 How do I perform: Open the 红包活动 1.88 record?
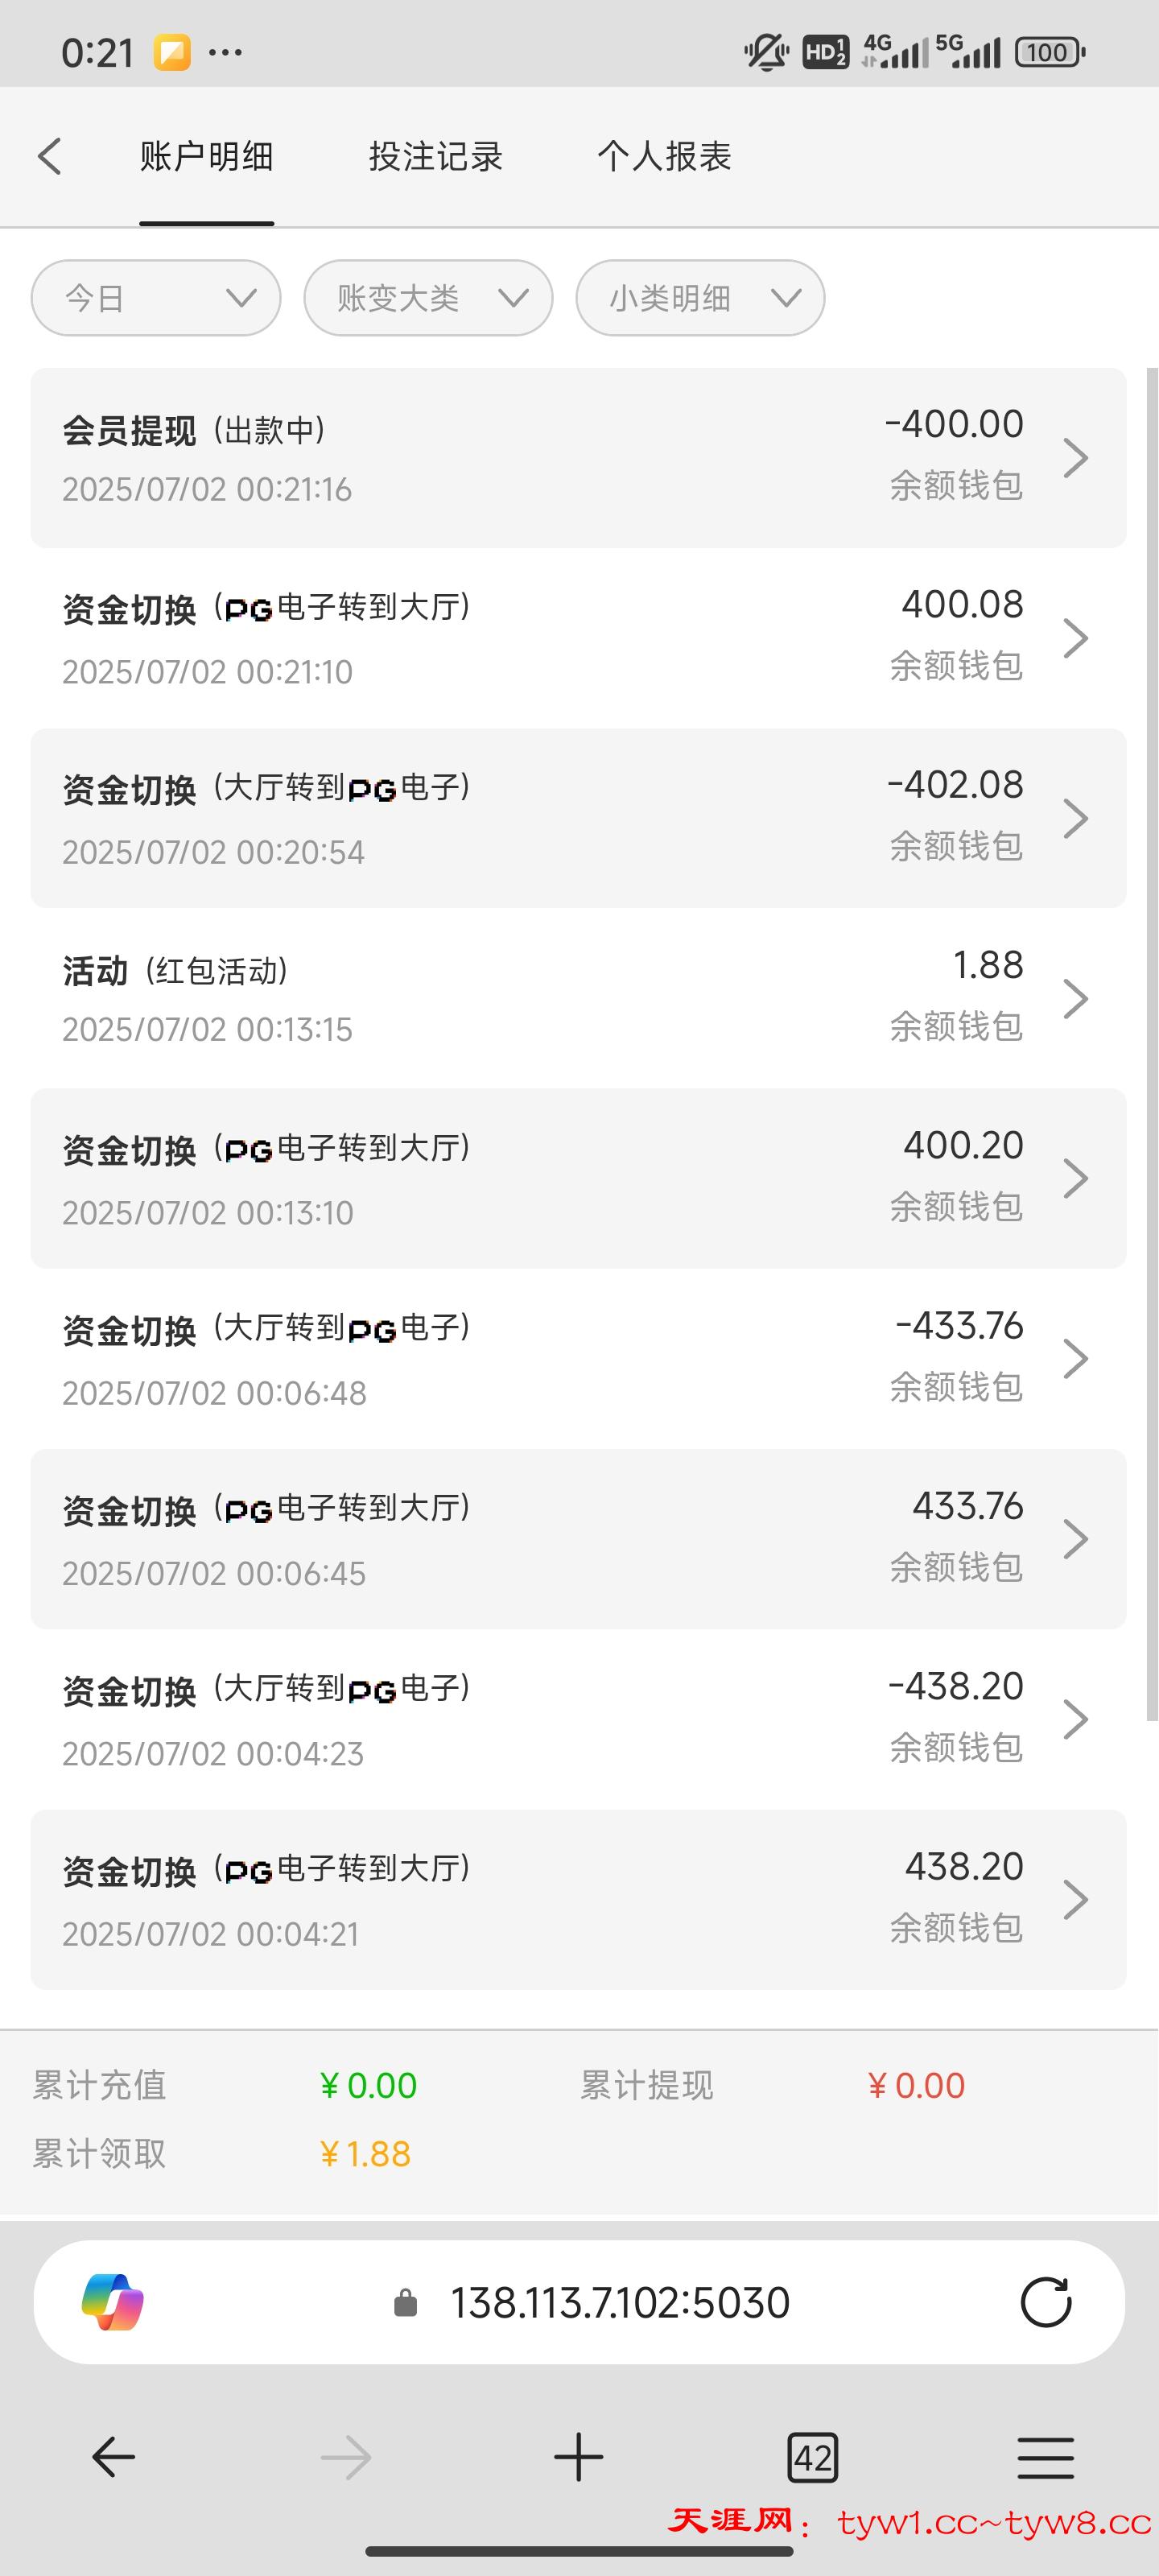tap(578, 998)
